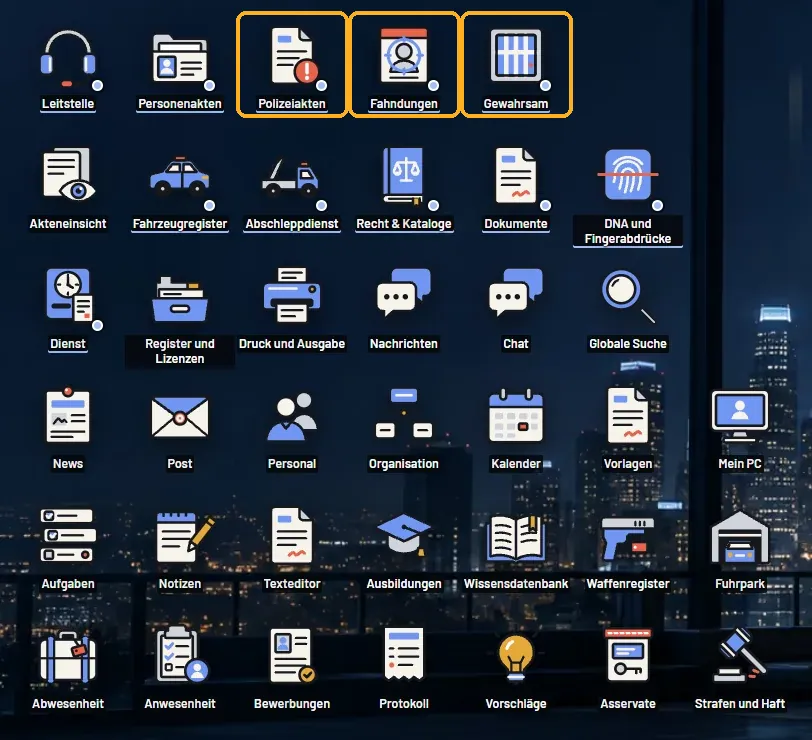Image resolution: width=812 pixels, height=740 pixels.
Task: Open Mein PC monitor icon
Action: (x=740, y=416)
